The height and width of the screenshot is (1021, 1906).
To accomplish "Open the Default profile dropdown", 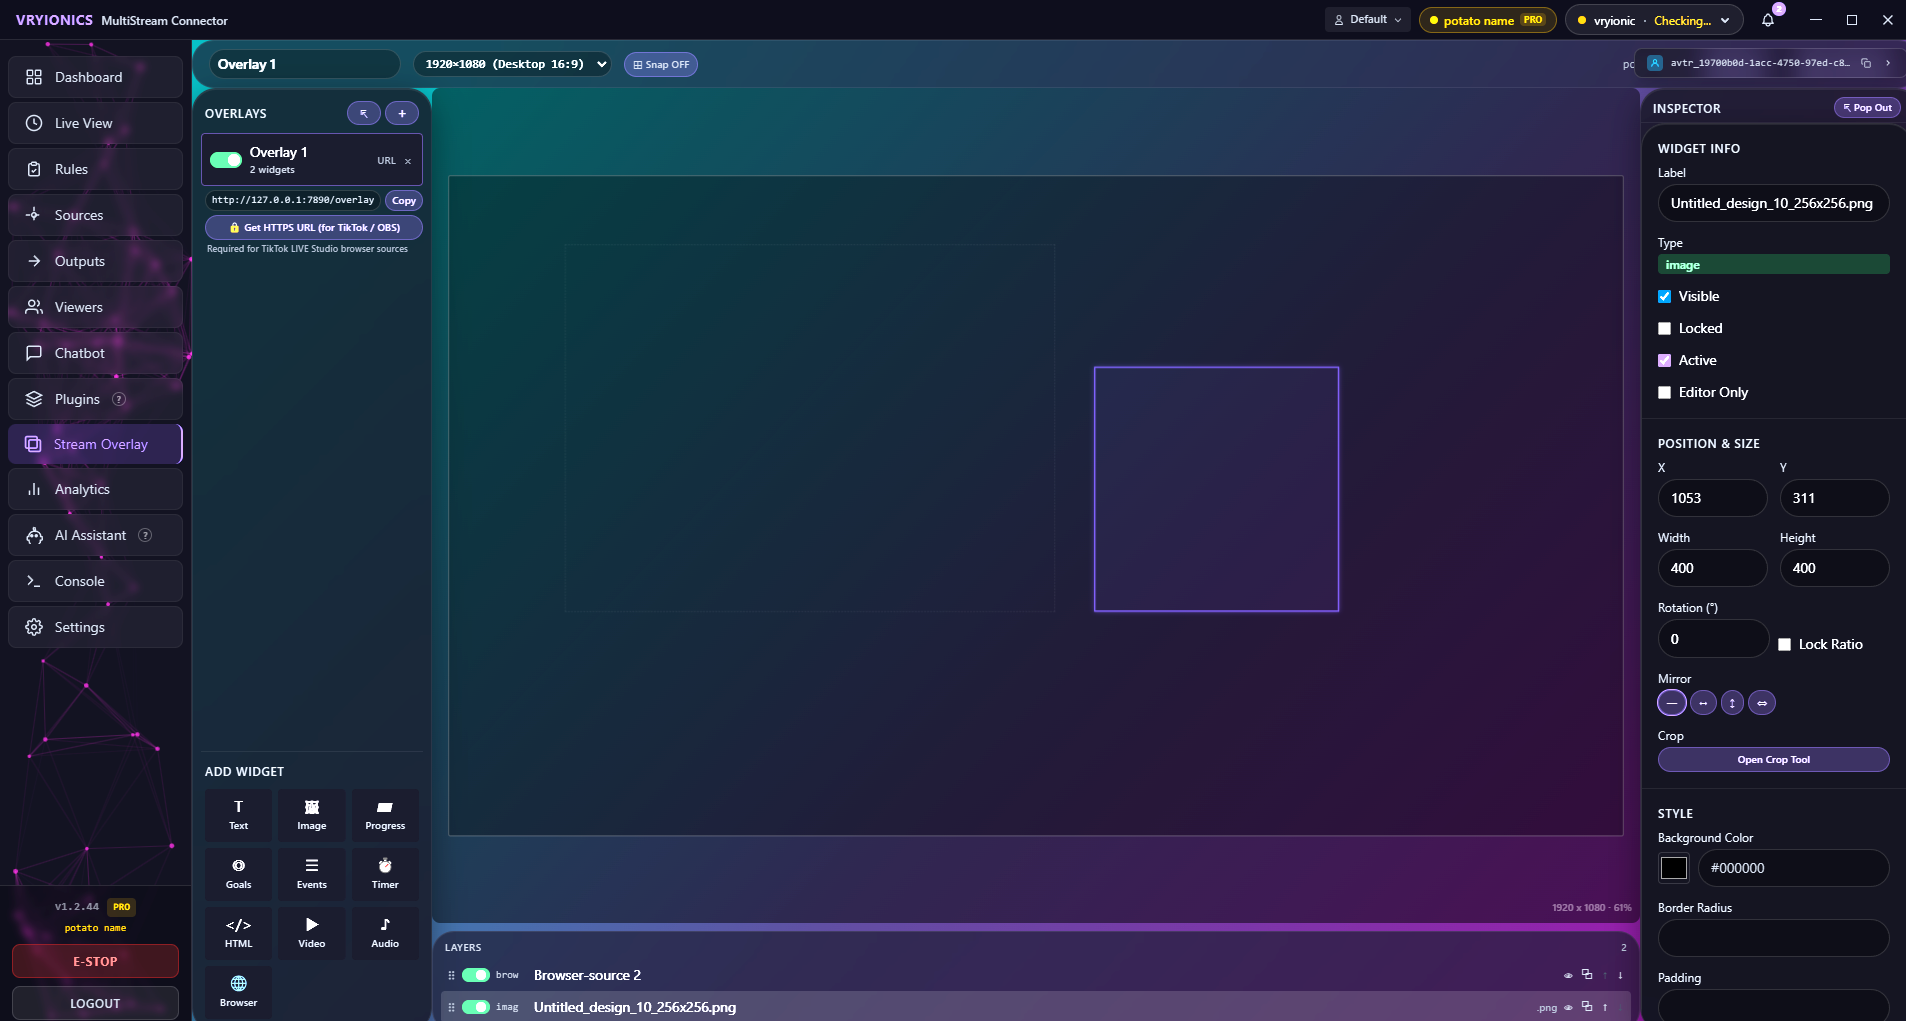I will click(x=1368, y=20).
